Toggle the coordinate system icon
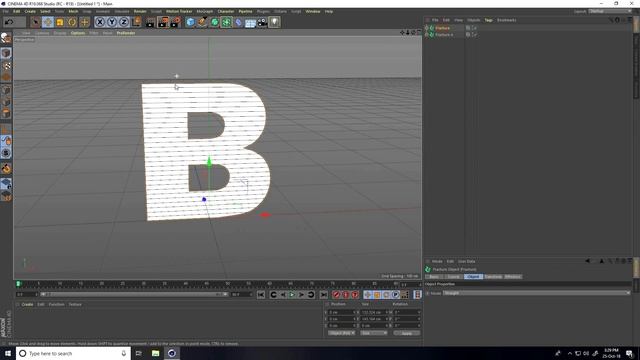Image resolution: width=640 pixels, height=360 pixels. click(136, 22)
